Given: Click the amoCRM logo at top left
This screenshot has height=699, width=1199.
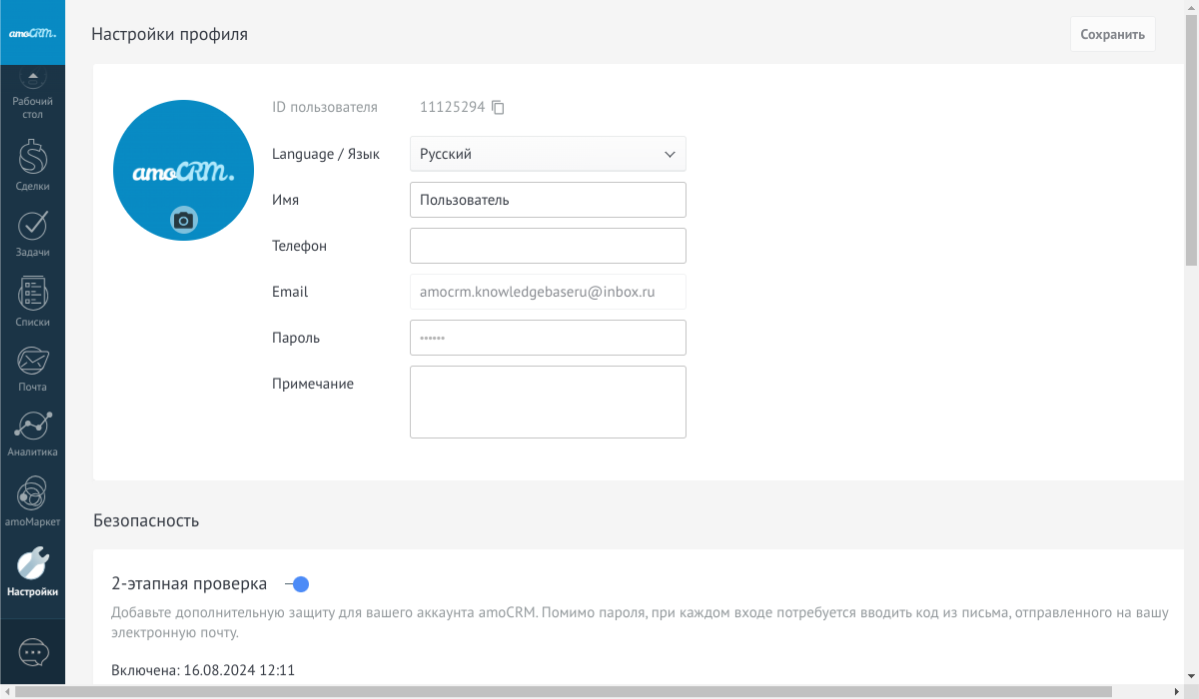Looking at the screenshot, I should click(x=33, y=33).
